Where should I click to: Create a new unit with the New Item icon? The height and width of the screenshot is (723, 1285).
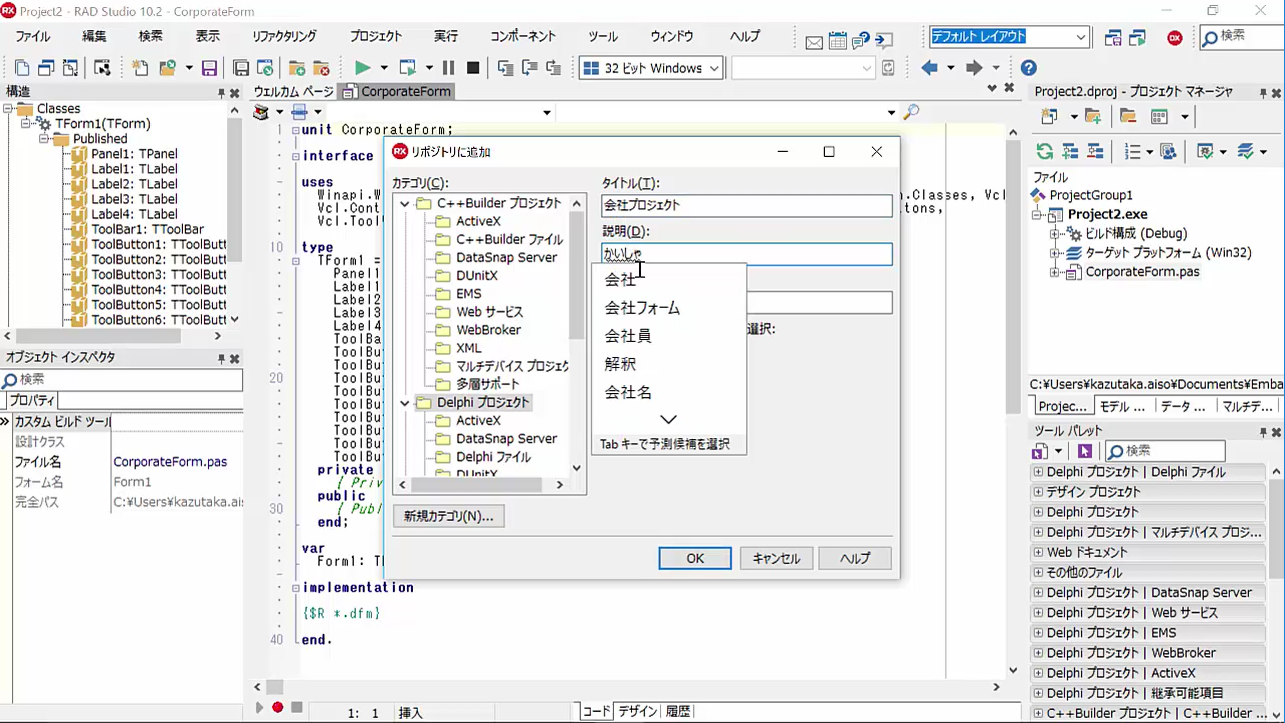(x=142, y=68)
